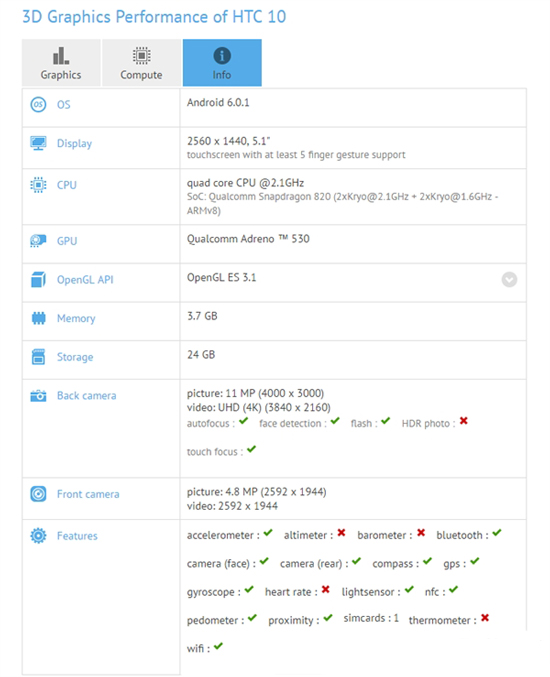Click the GPU graphics card icon
This screenshot has width=550, height=677.
point(38,240)
